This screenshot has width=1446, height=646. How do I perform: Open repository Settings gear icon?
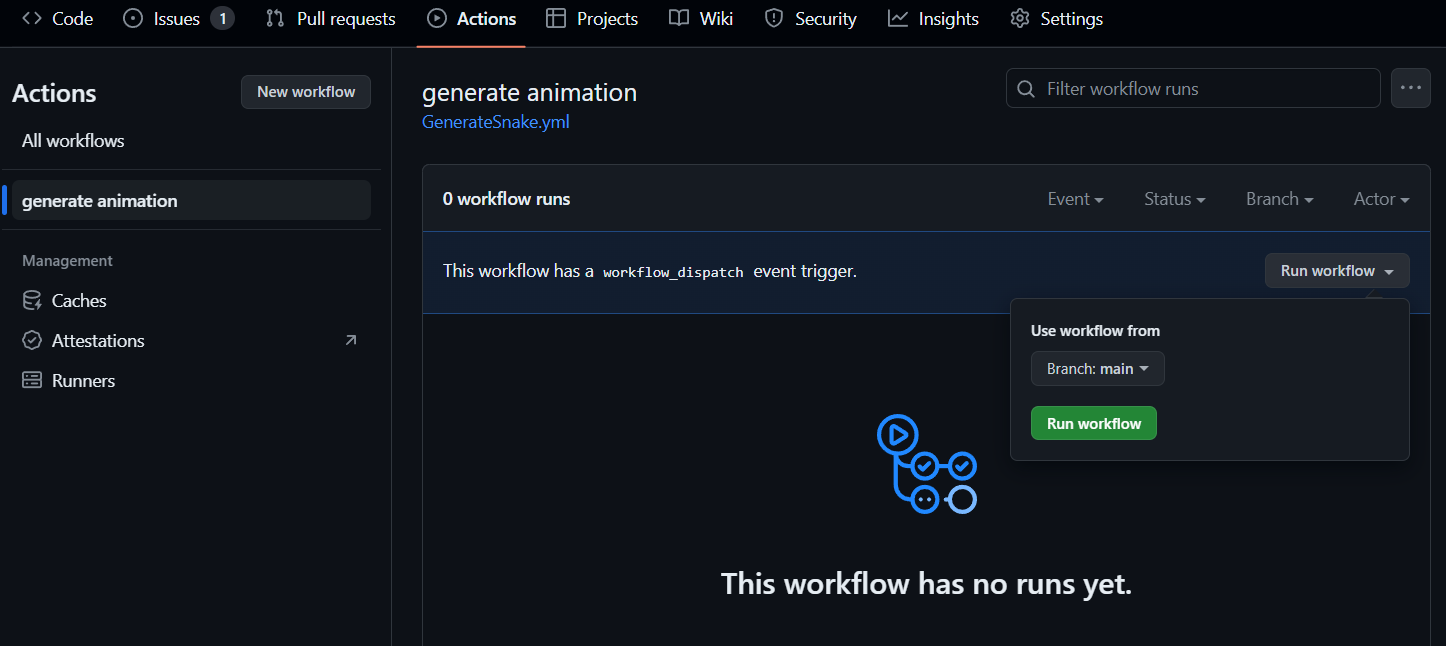(x=1021, y=18)
